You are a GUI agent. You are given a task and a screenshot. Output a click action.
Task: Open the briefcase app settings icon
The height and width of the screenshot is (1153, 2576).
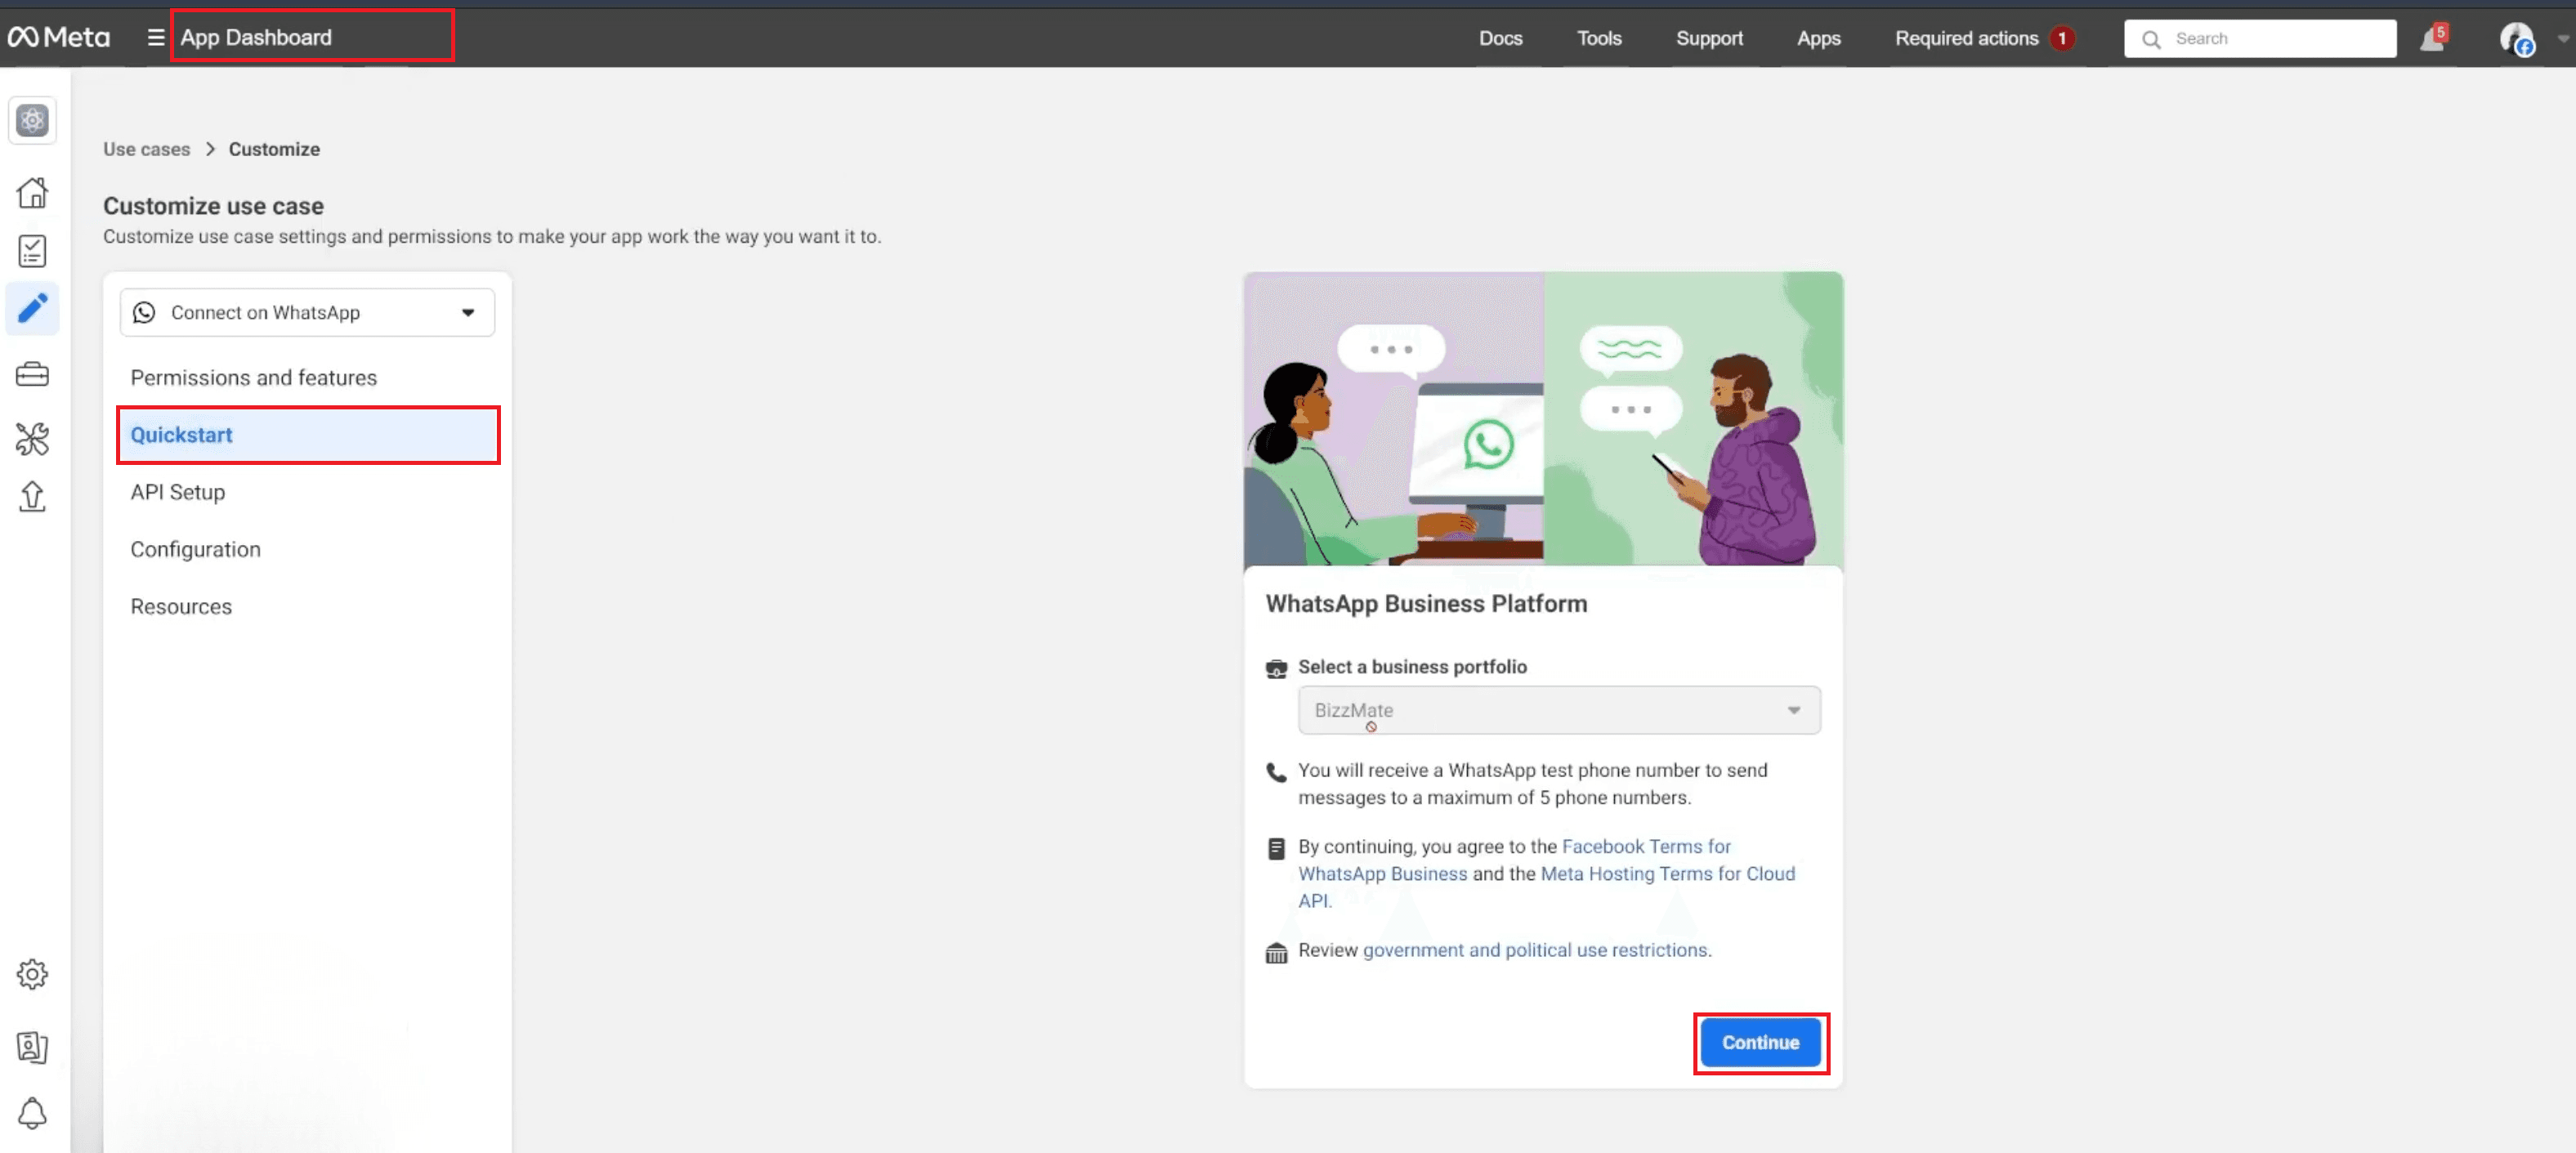pos(33,374)
